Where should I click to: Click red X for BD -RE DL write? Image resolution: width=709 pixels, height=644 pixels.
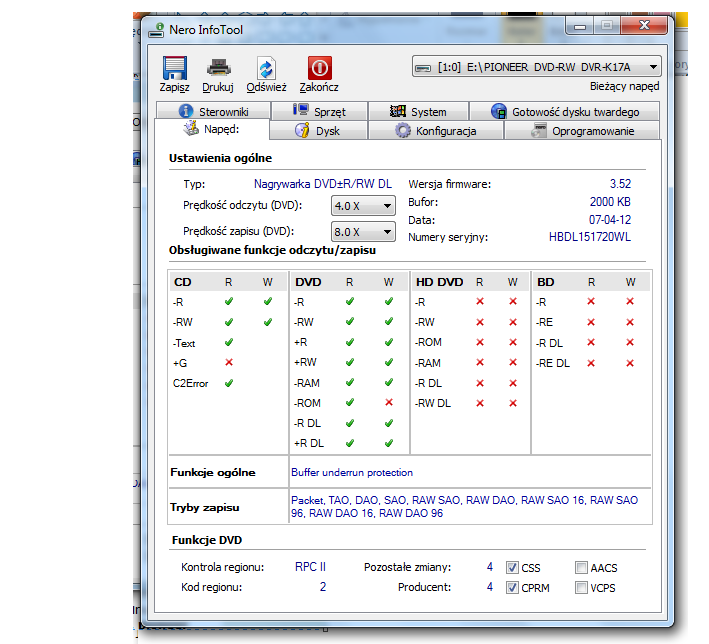tap(630, 363)
